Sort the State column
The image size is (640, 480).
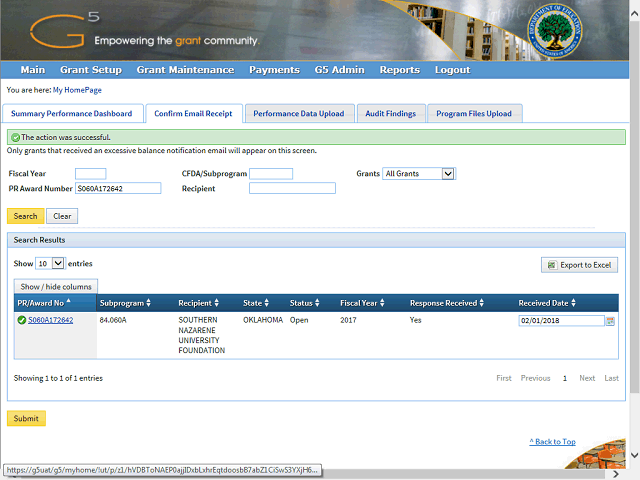pos(267,303)
